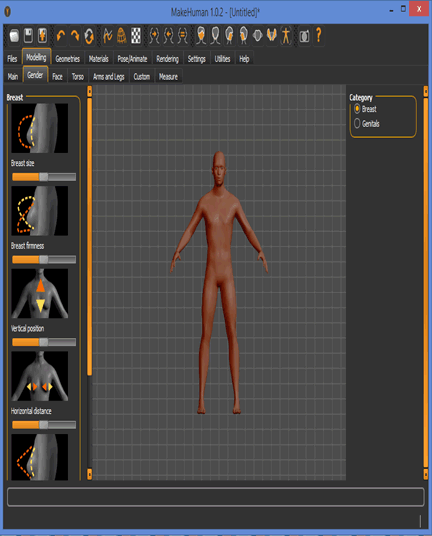
Task: Select the Genitals category radio button
Action: tap(357, 123)
